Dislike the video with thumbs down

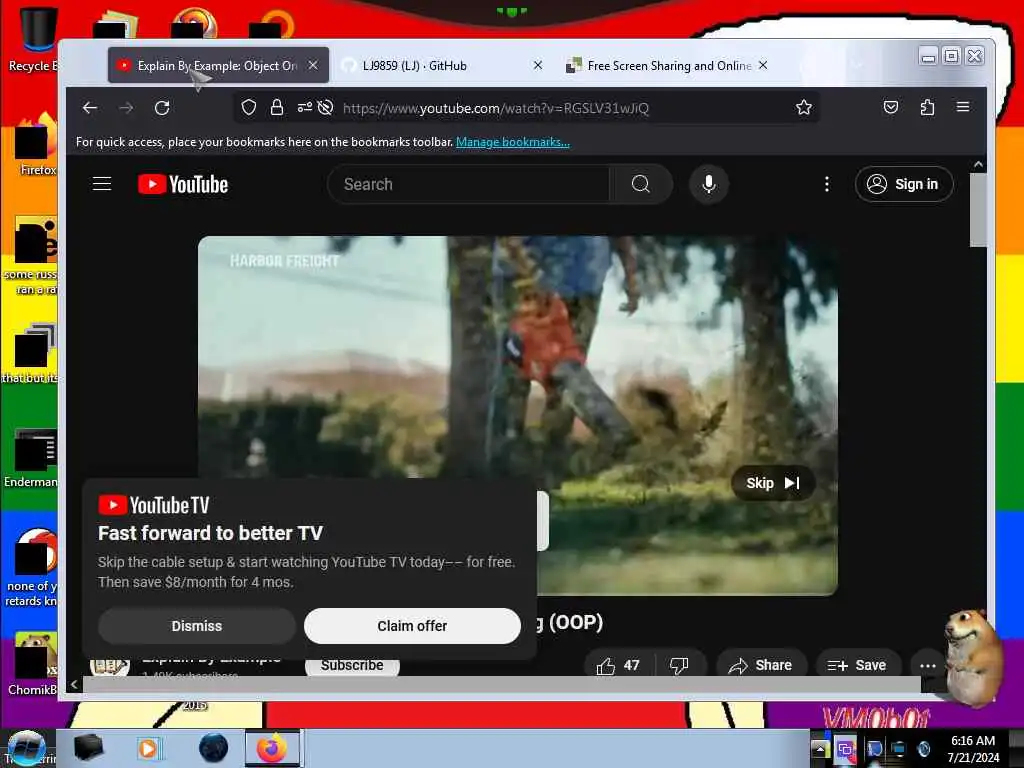click(x=679, y=665)
